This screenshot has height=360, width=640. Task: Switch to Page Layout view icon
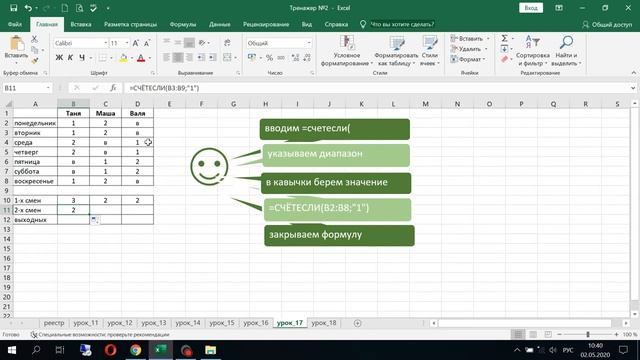click(533, 334)
